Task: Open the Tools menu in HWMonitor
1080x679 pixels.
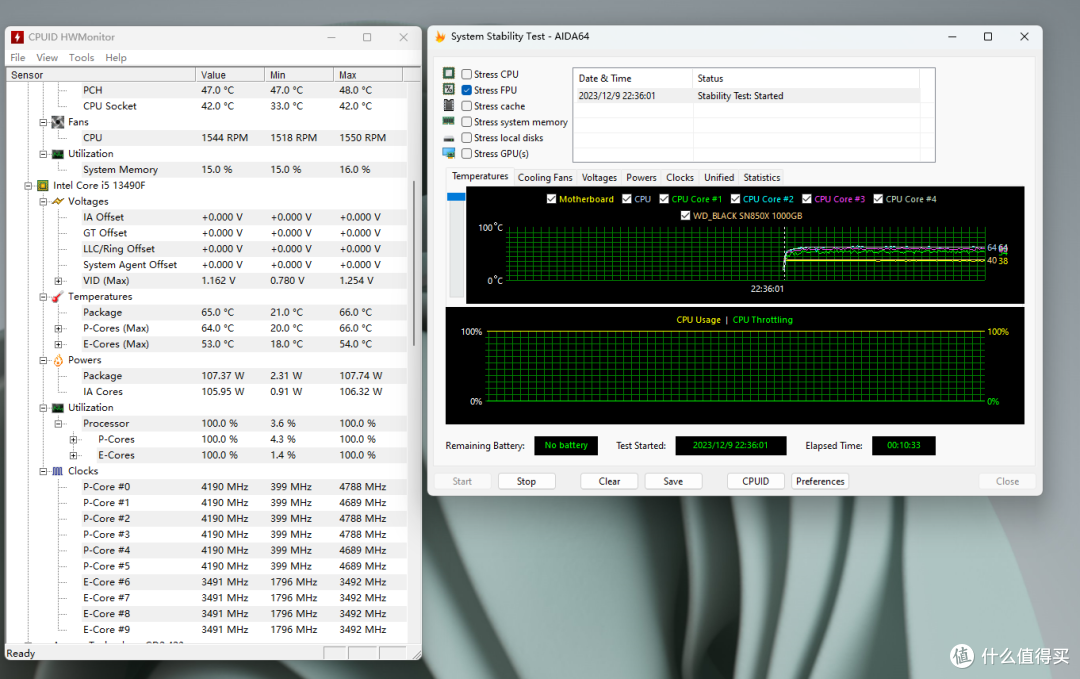Action: pos(81,58)
